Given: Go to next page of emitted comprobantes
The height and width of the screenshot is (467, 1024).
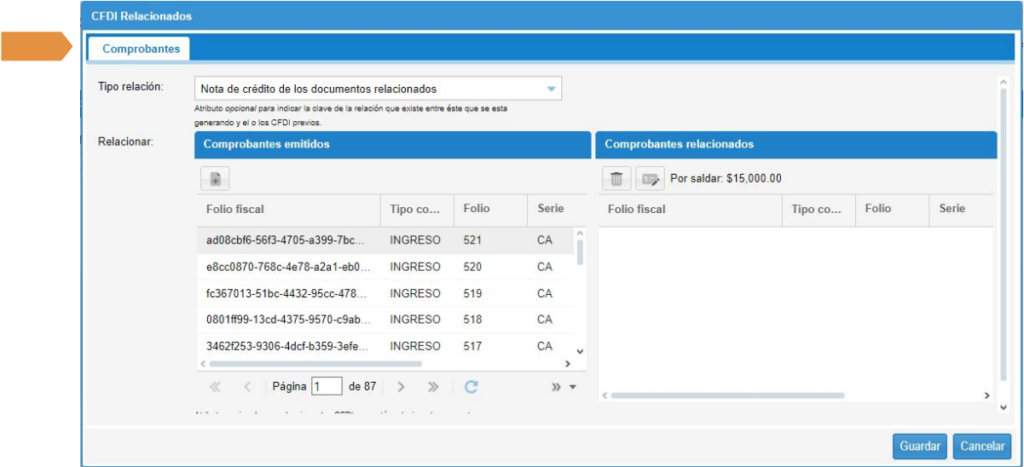Looking at the screenshot, I should click(400, 387).
